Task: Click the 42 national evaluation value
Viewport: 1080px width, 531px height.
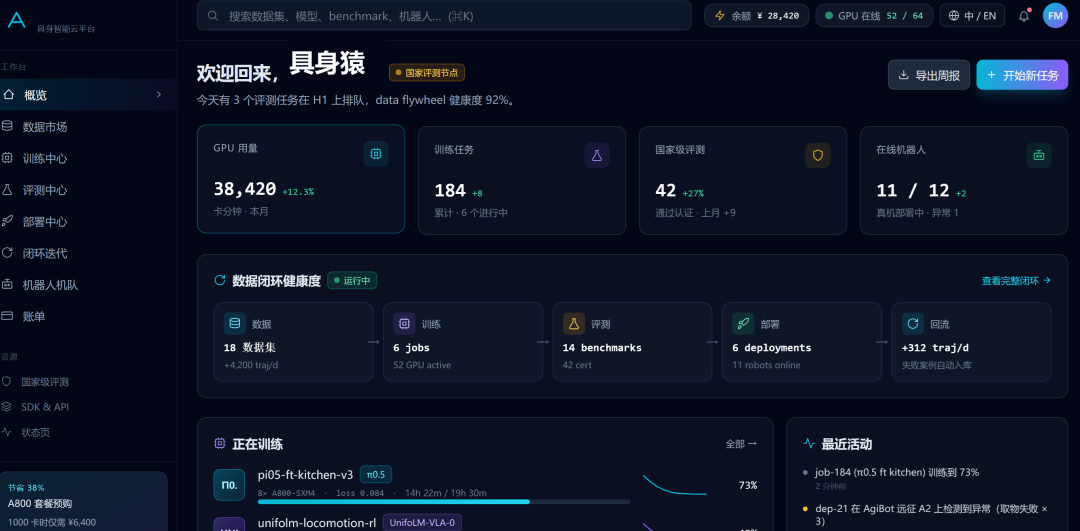Action: [x=666, y=191]
